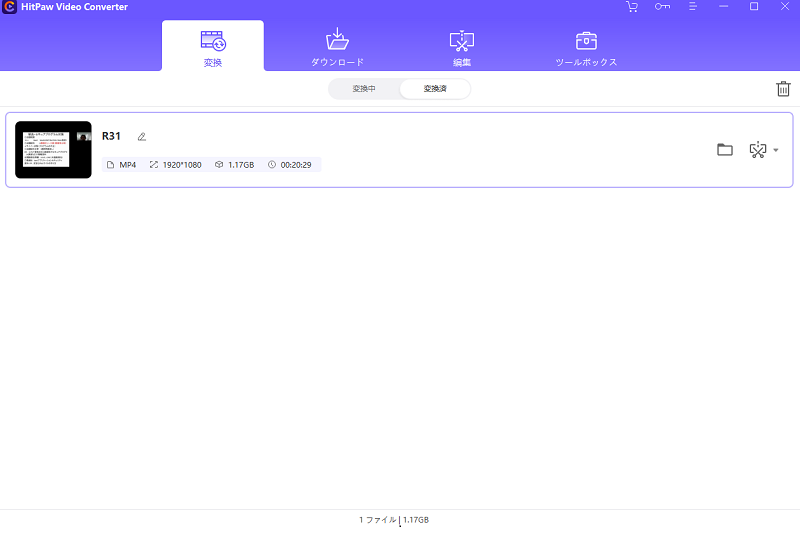Image resolution: width=800 pixels, height=540 pixels.
Task: Open the ツールボックス tab
Action: 586,48
